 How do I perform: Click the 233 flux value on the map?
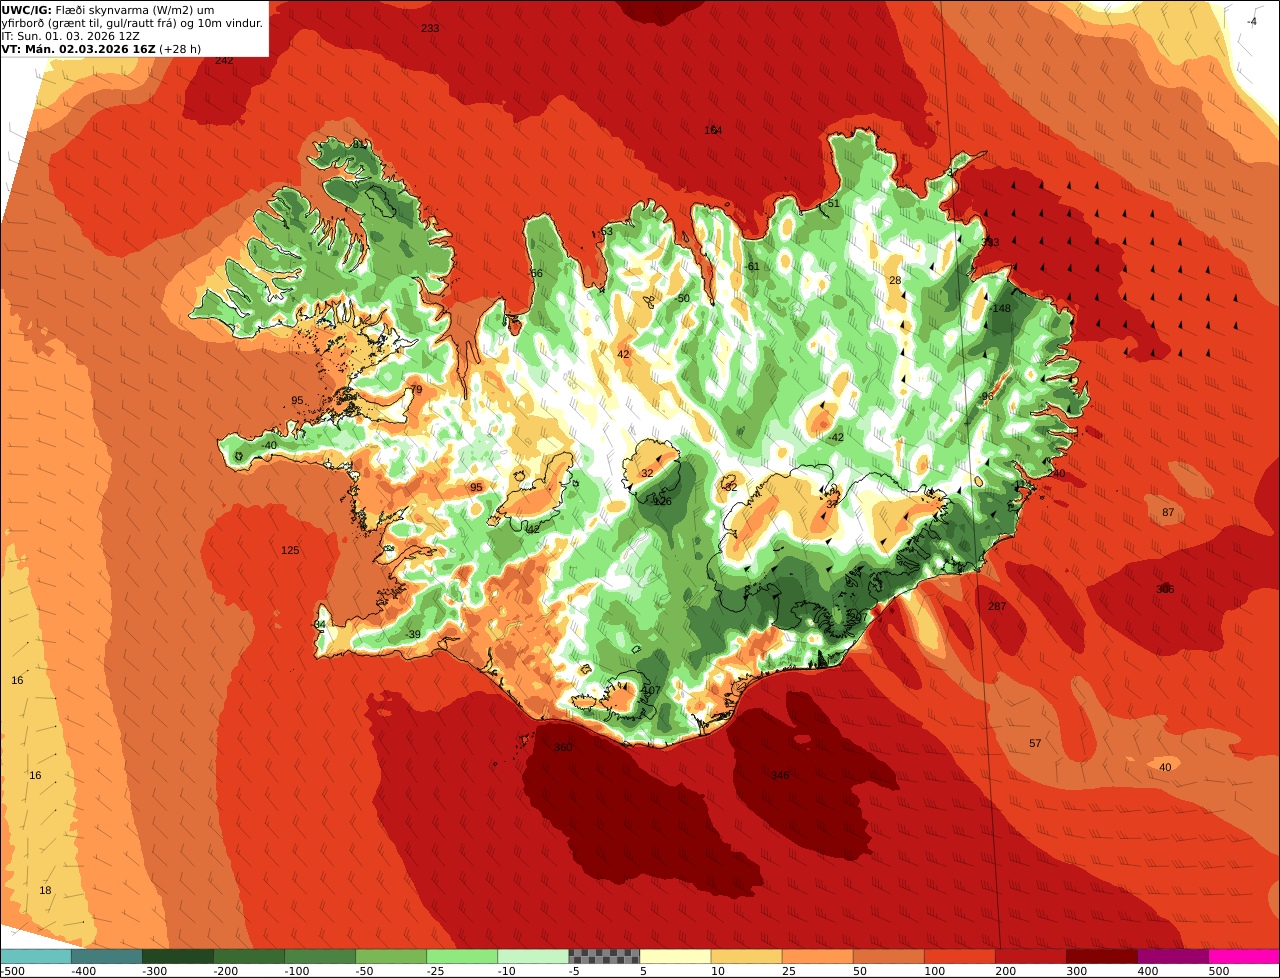click(x=430, y=28)
